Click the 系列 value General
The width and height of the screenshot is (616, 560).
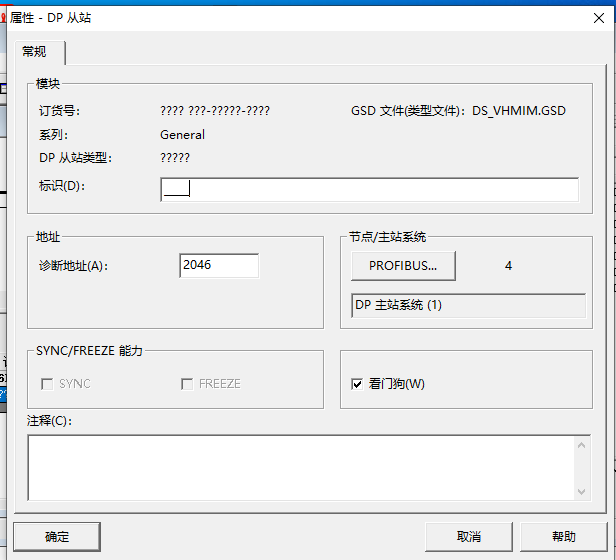(x=182, y=135)
